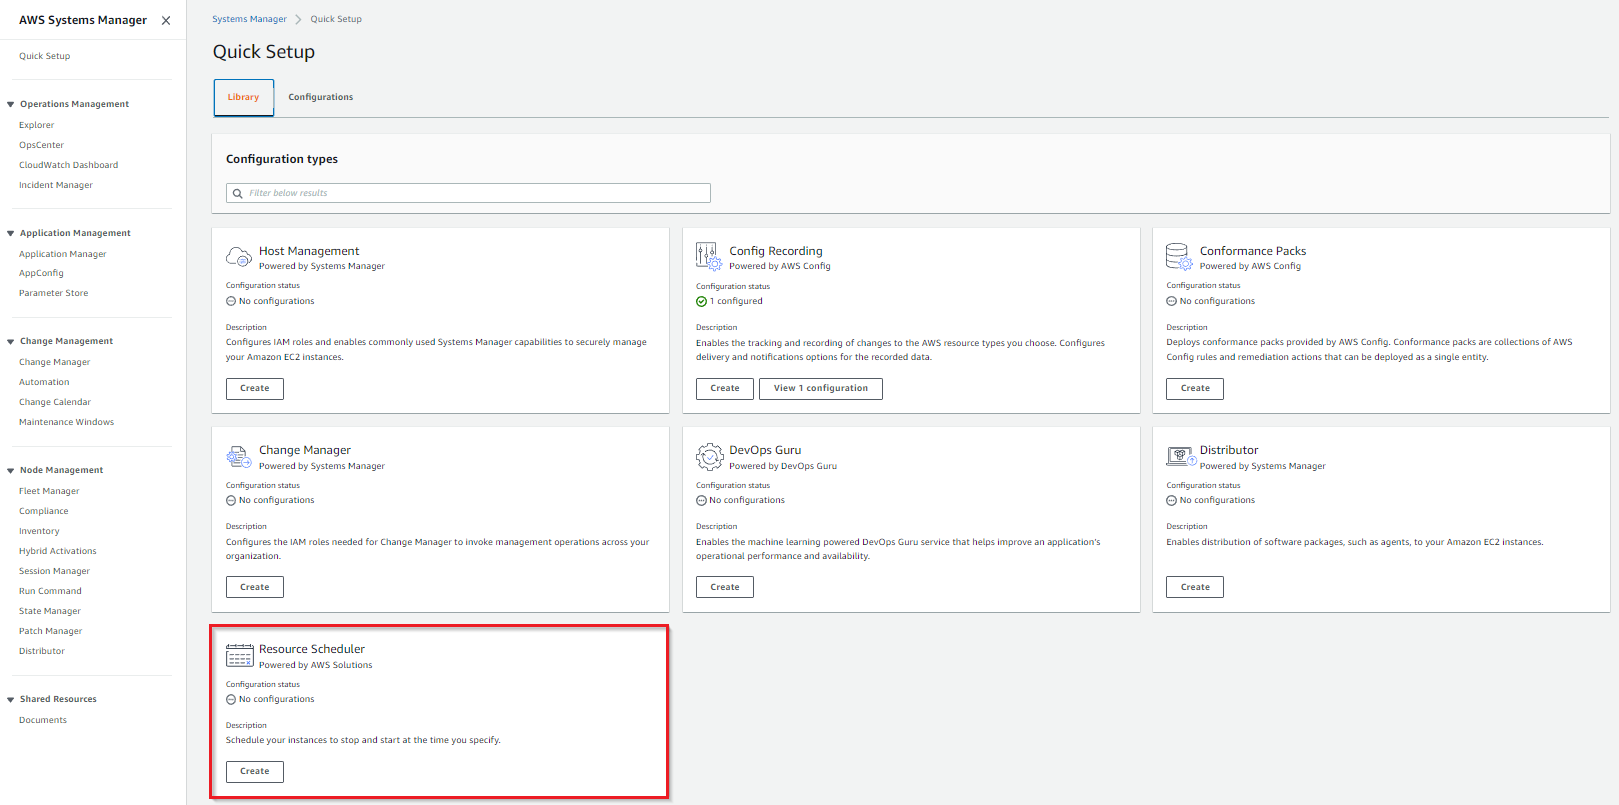Viewport: 1619px width, 805px height.
Task: Collapse the Operations Management section
Action: point(11,104)
